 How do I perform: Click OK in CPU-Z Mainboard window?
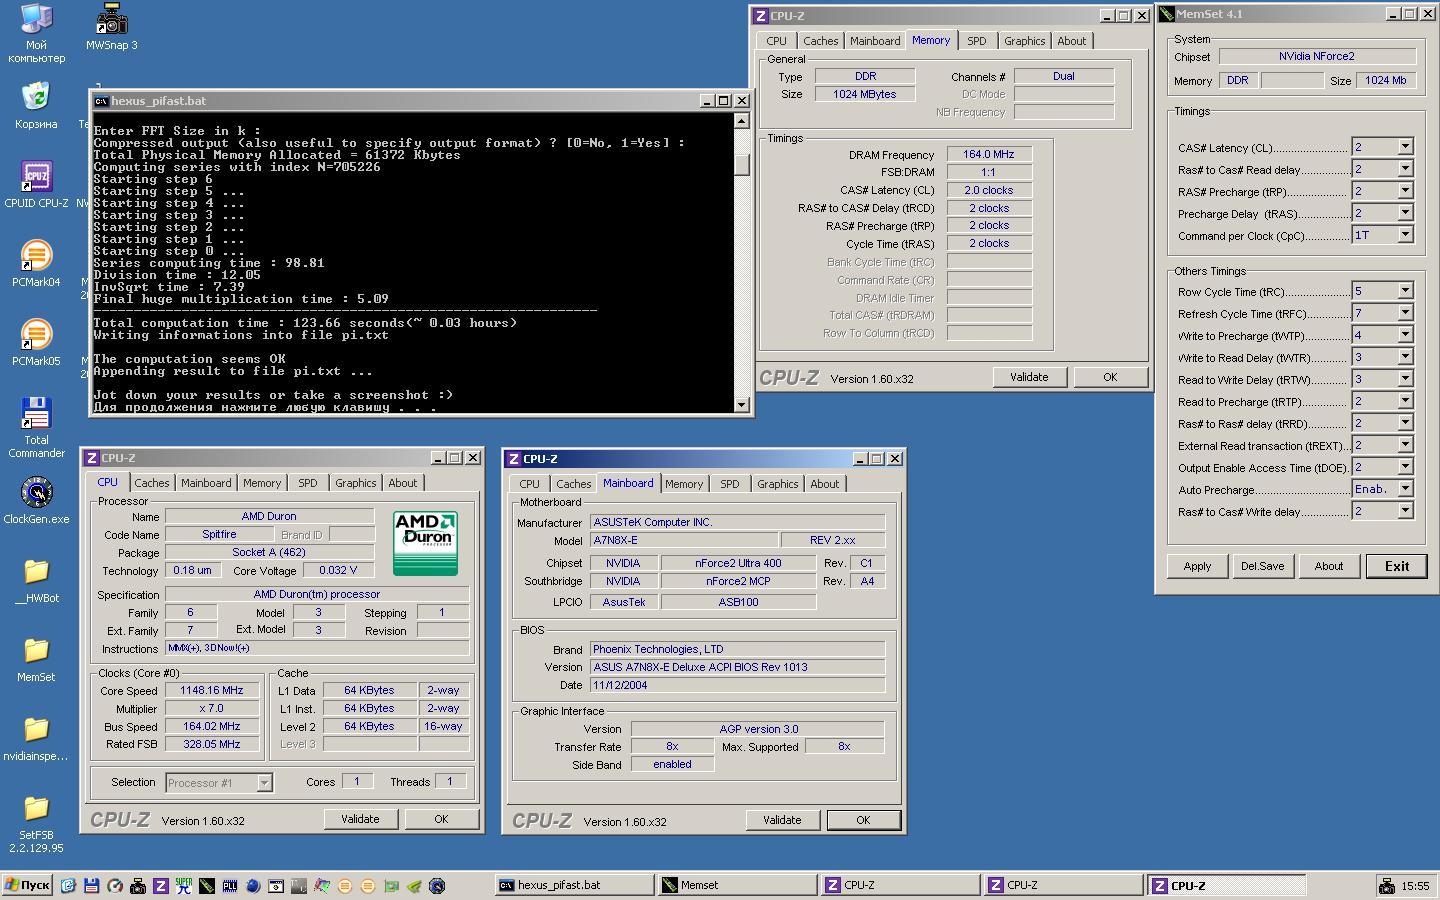(863, 820)
